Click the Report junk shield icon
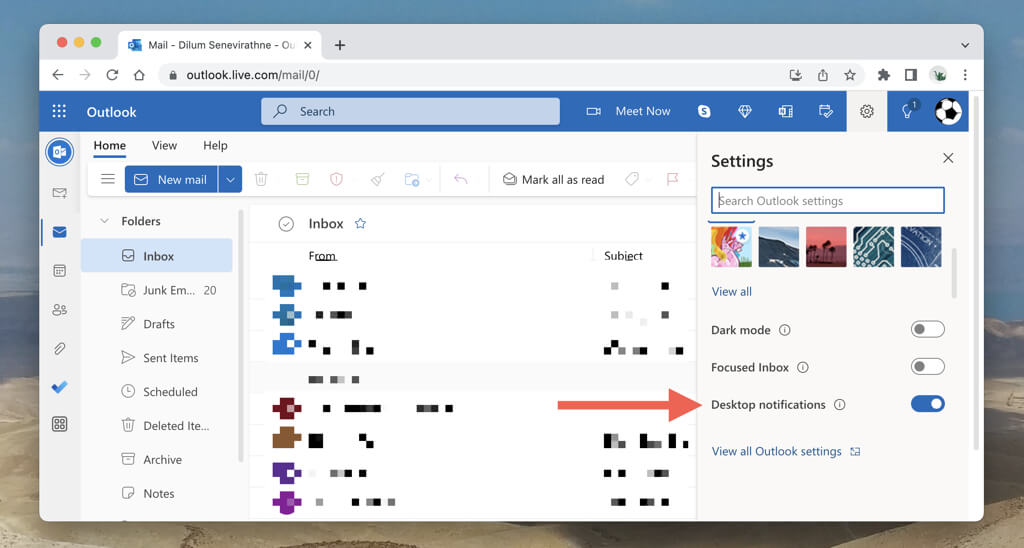This screenshot has width=1024, height=548. 336,179
